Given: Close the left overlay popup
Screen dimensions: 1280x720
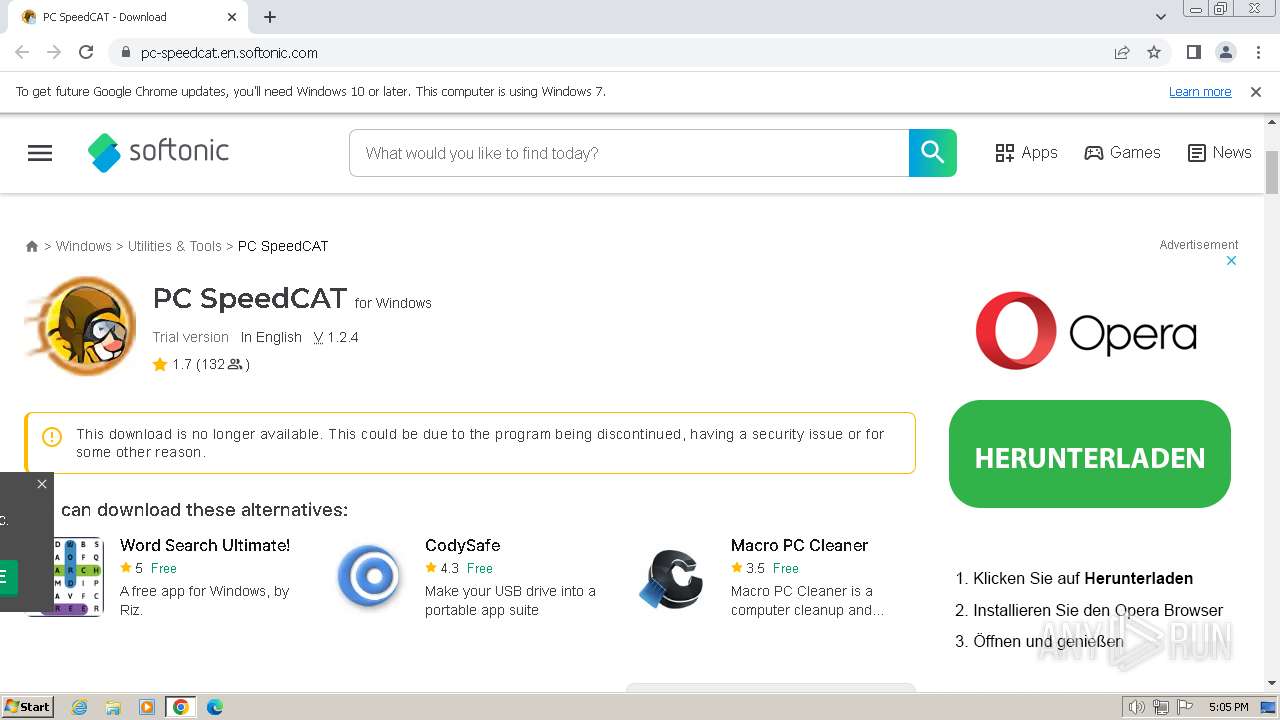Looking at the screenshot, I should [42, 484].
